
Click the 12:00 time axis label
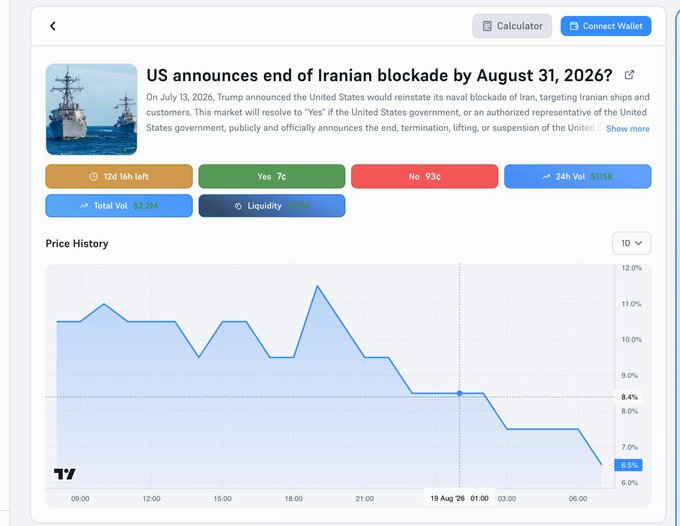click(x=151, y=499)
